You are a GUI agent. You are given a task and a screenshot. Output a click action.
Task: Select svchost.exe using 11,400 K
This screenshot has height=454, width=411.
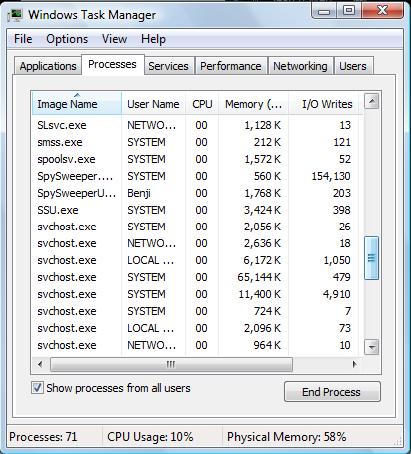click(x=195, y=294)
